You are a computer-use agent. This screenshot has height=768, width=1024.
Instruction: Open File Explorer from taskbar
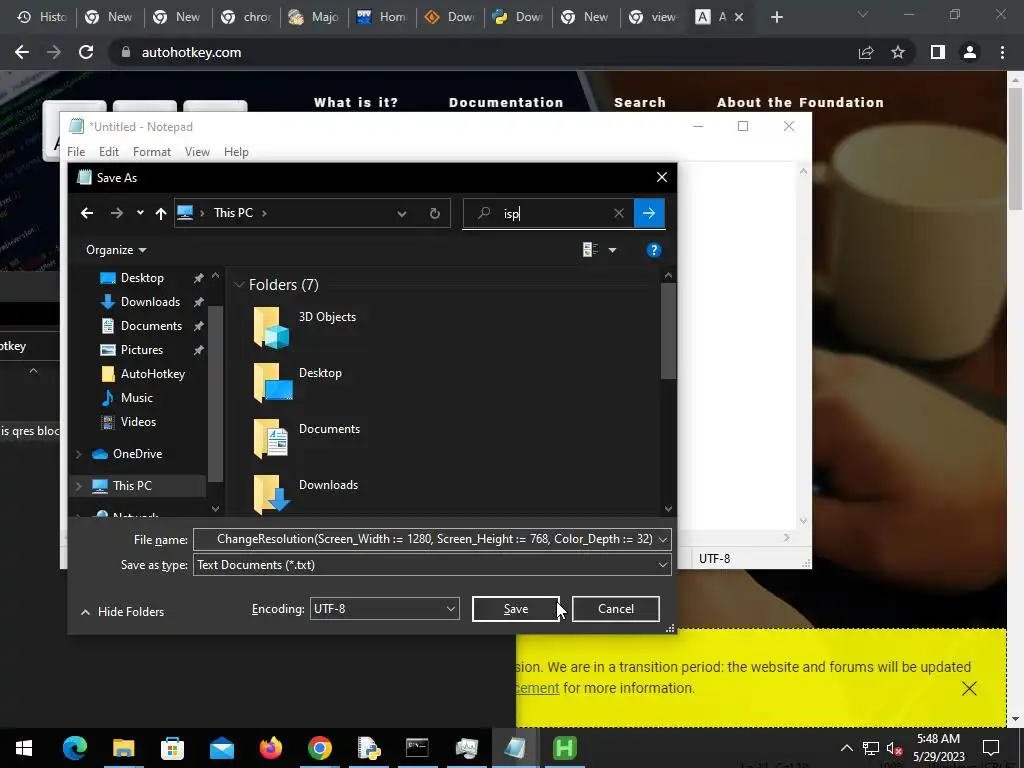[x=123, y=748]
